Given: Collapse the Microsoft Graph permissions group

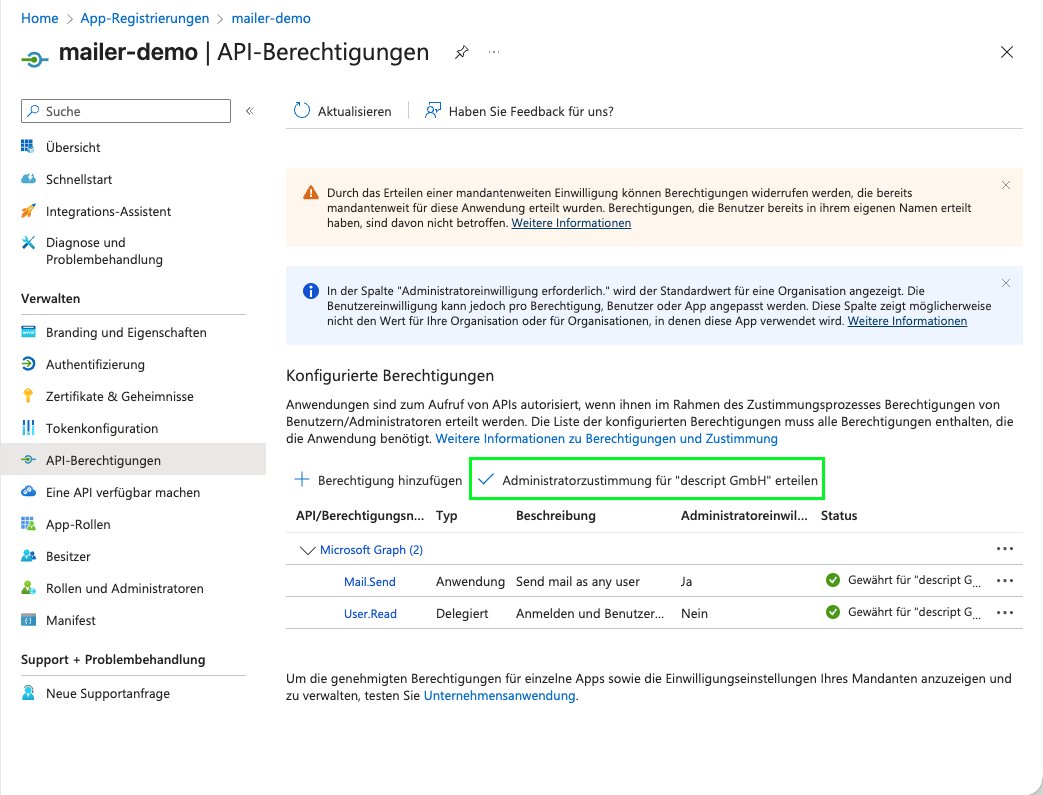Looking at the screenshot, I should [309, 549].
